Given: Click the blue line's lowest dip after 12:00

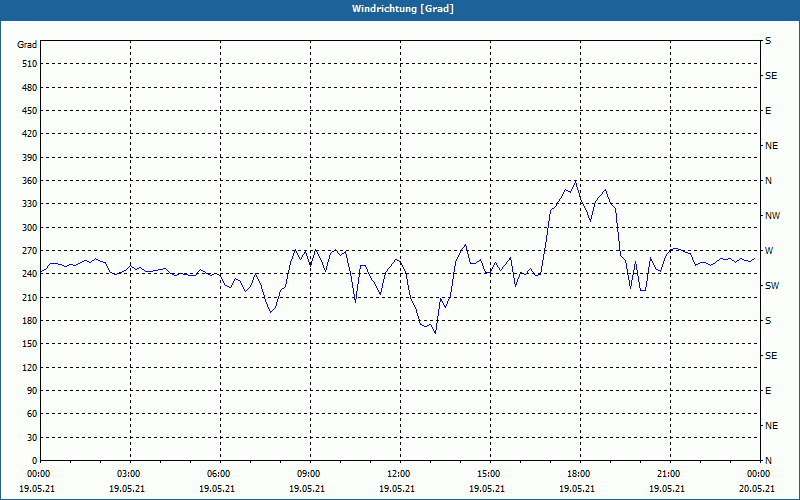Looking at the screenshot, I should pos(435,333).
